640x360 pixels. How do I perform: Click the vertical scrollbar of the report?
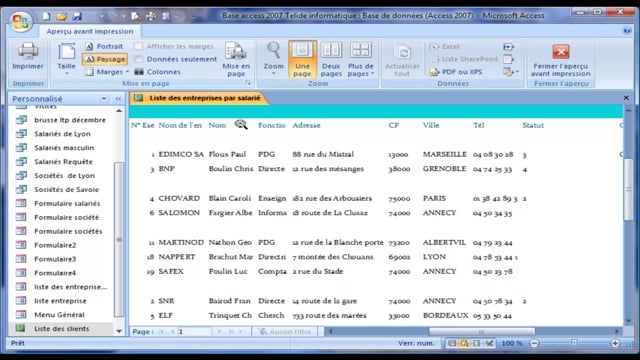[x=629, y=189]
